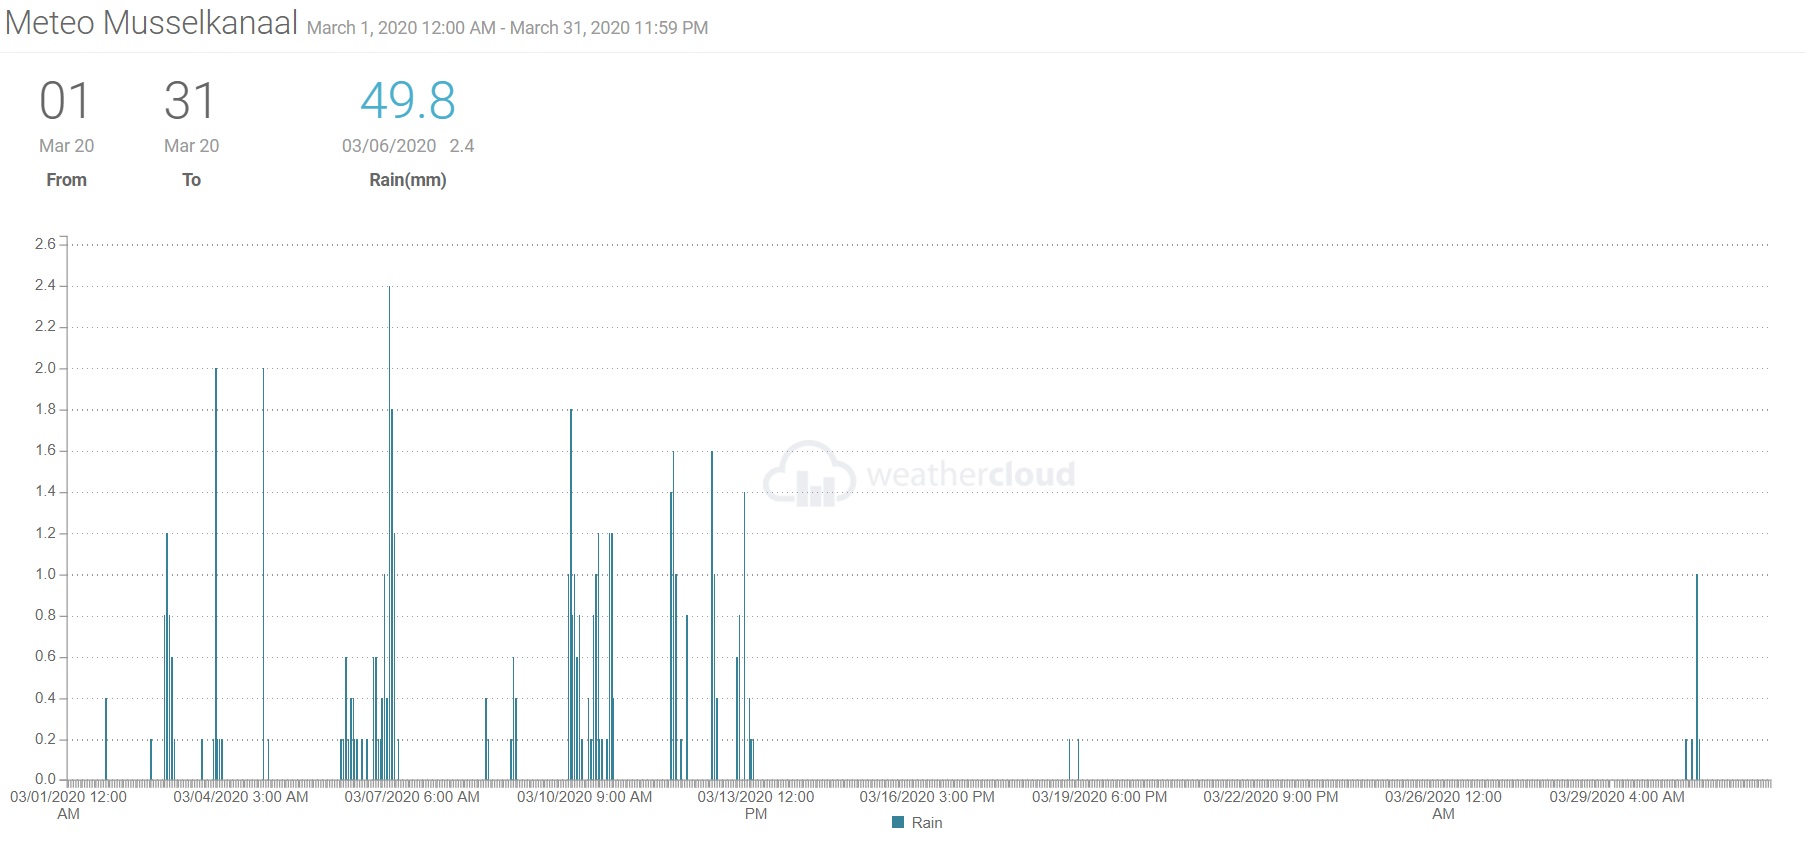Toggle the Rain legend color swatch
This screenshot has width=1805, height=867.
[898, 822]
